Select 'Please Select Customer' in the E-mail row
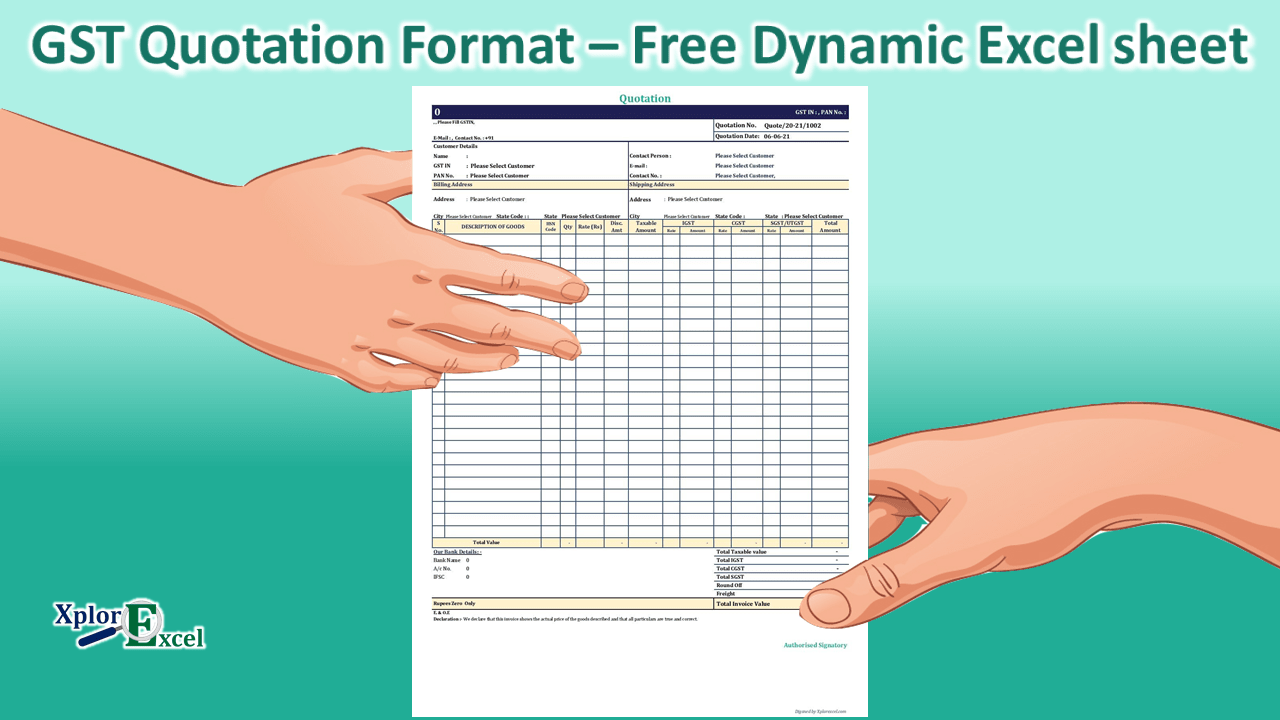This screenshot has height=720, width=1280. pos(744,166)
